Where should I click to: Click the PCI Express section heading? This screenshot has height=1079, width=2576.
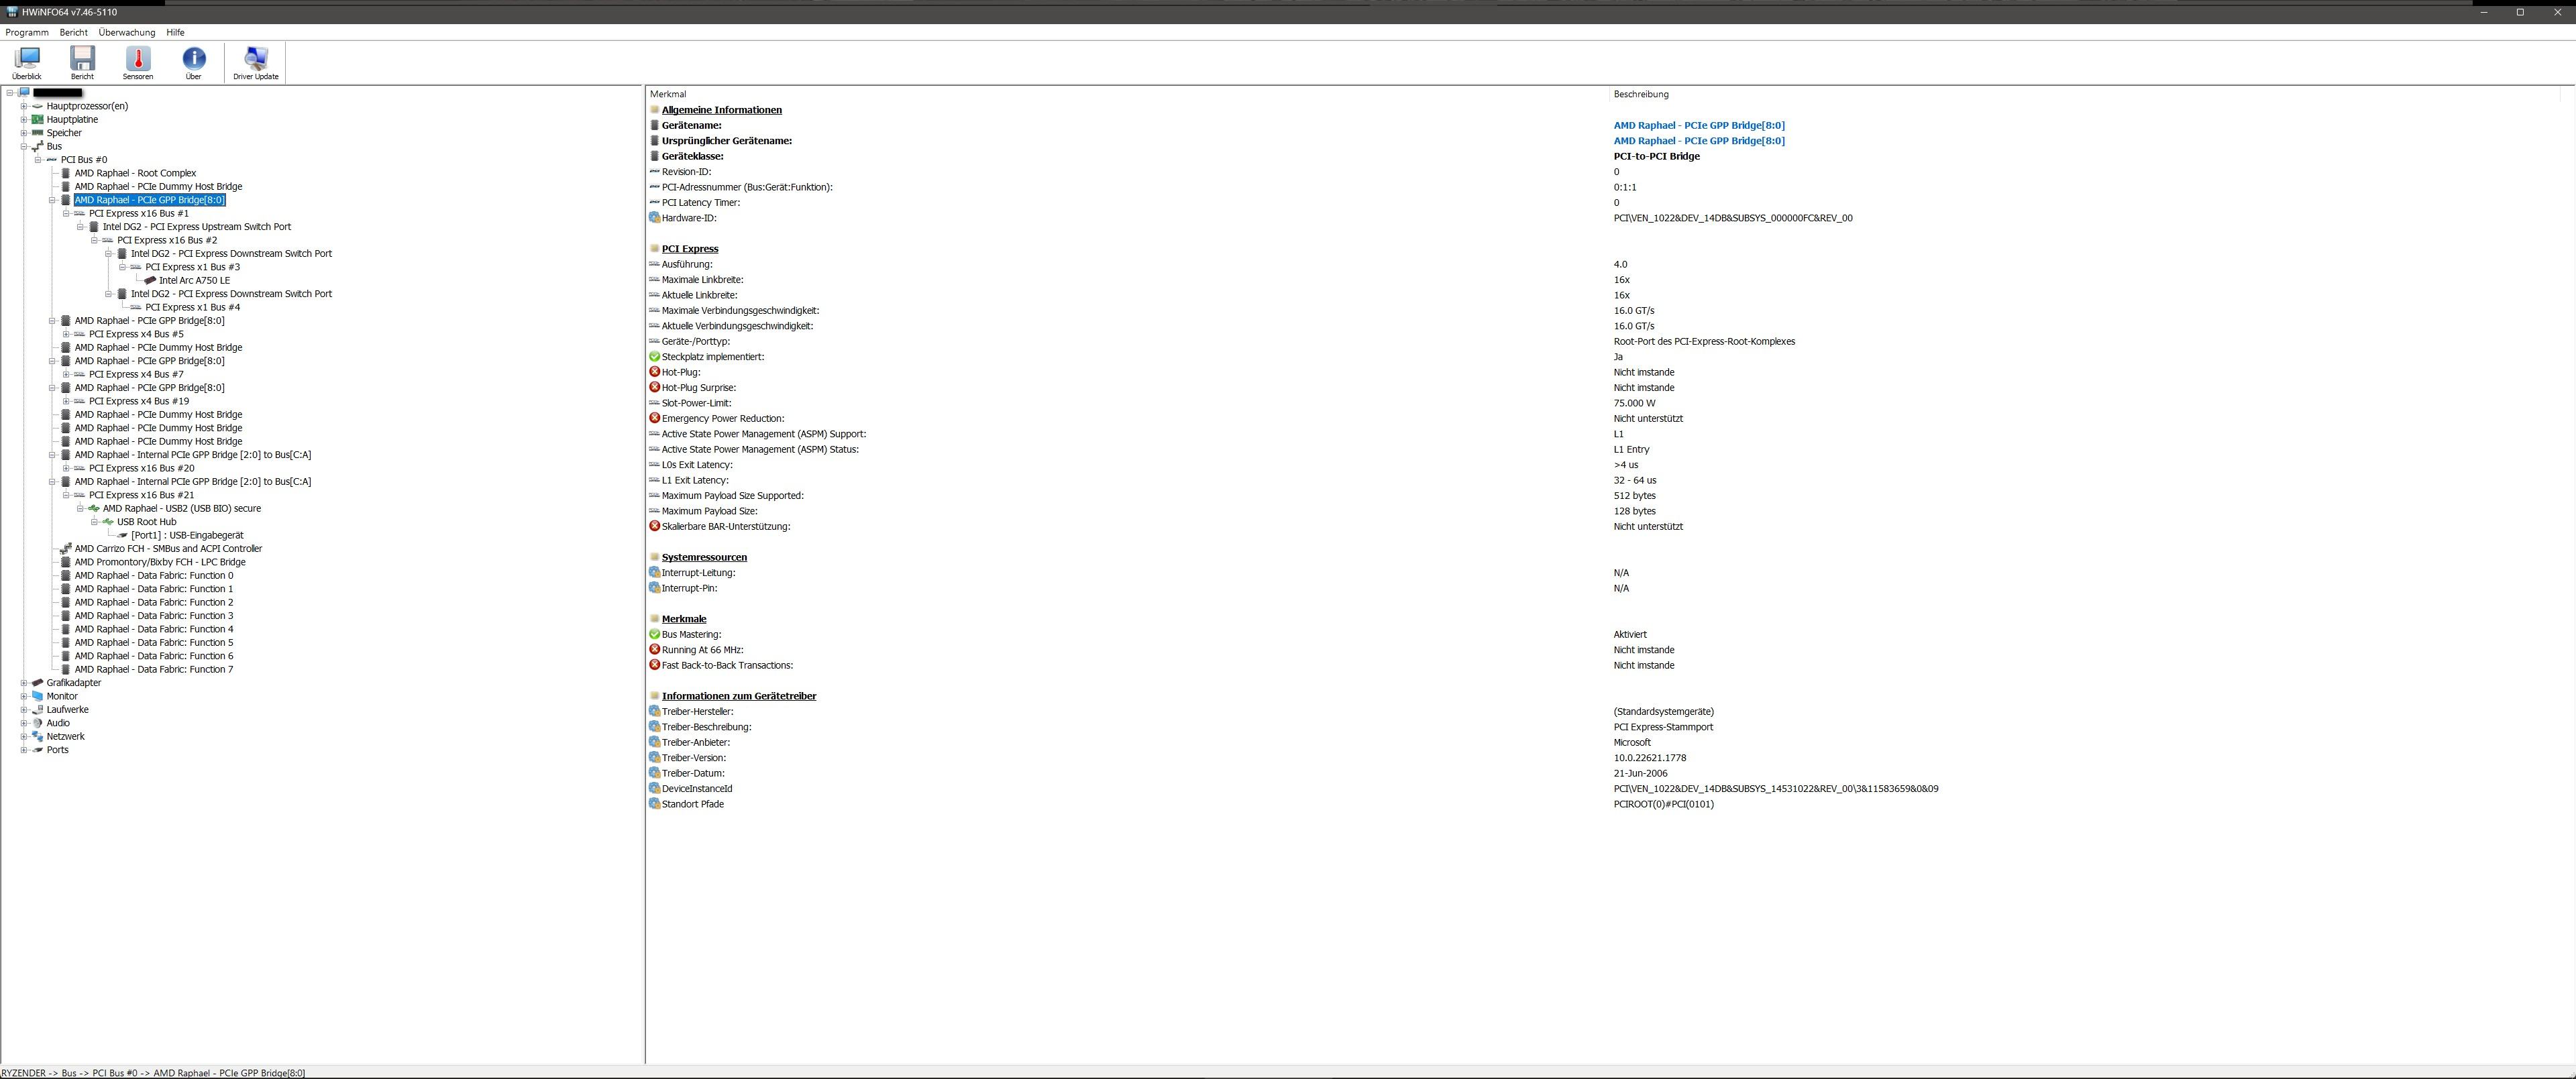690,249
